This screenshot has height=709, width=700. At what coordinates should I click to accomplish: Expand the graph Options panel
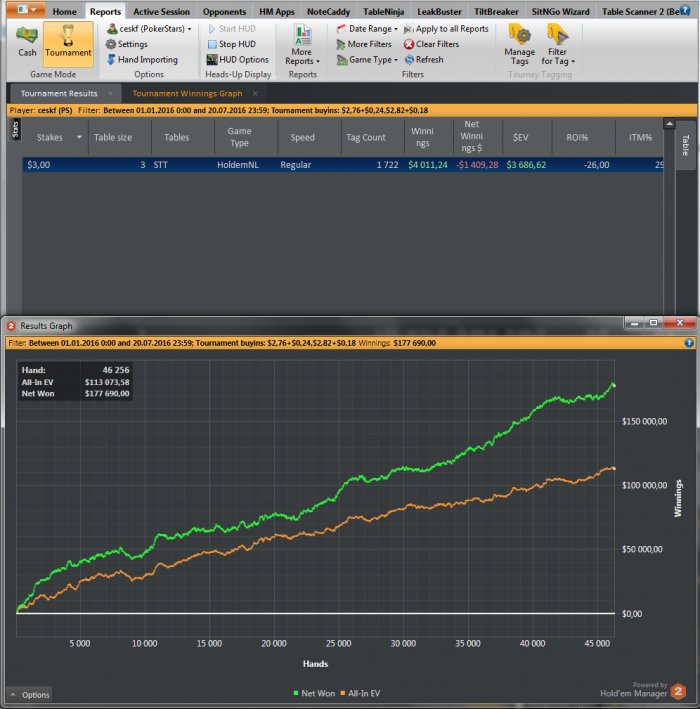click(30, 694)
